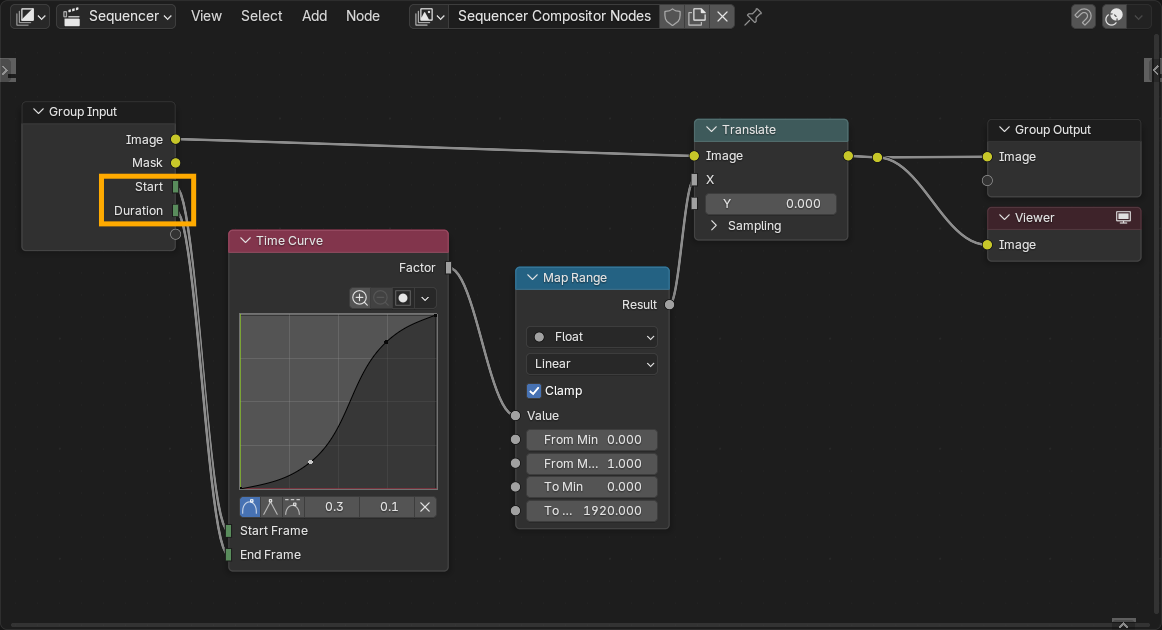Set curve handle type to Vector
The height and width of the screenshot is (630, 1162).
click(x=270, y=507)
